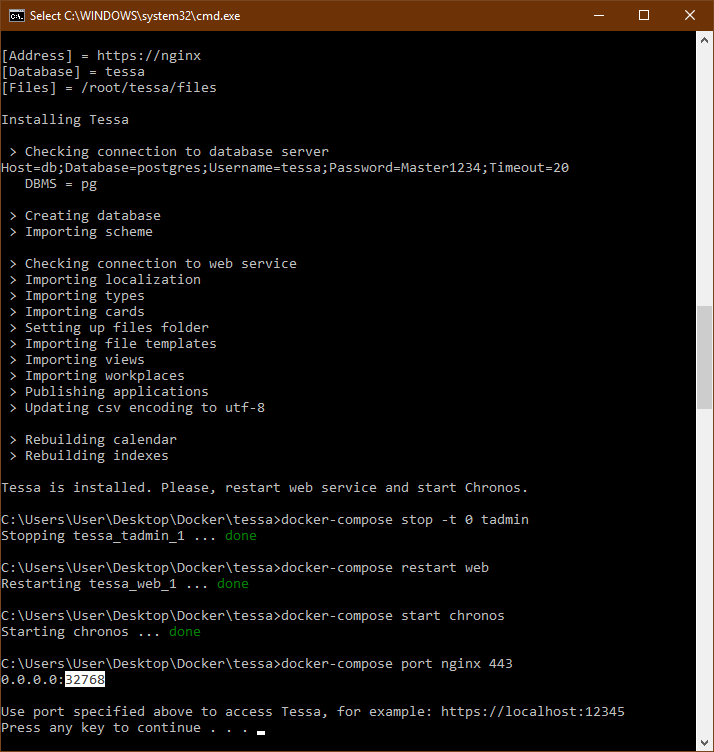Click the 'Importing views' line

tap(77, 359)
